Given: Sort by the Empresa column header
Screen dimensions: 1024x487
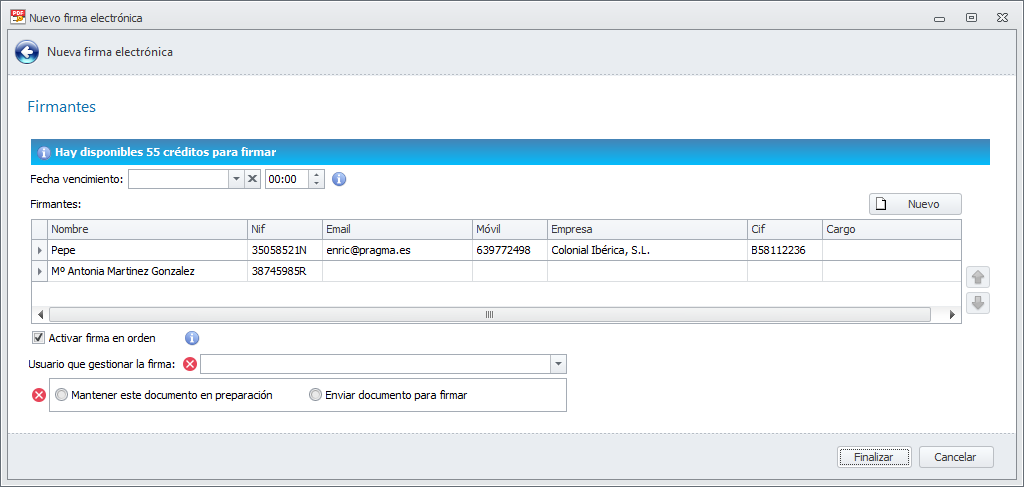Looking at the screenshot, I should pyautogui.click(x=647, y=230).
